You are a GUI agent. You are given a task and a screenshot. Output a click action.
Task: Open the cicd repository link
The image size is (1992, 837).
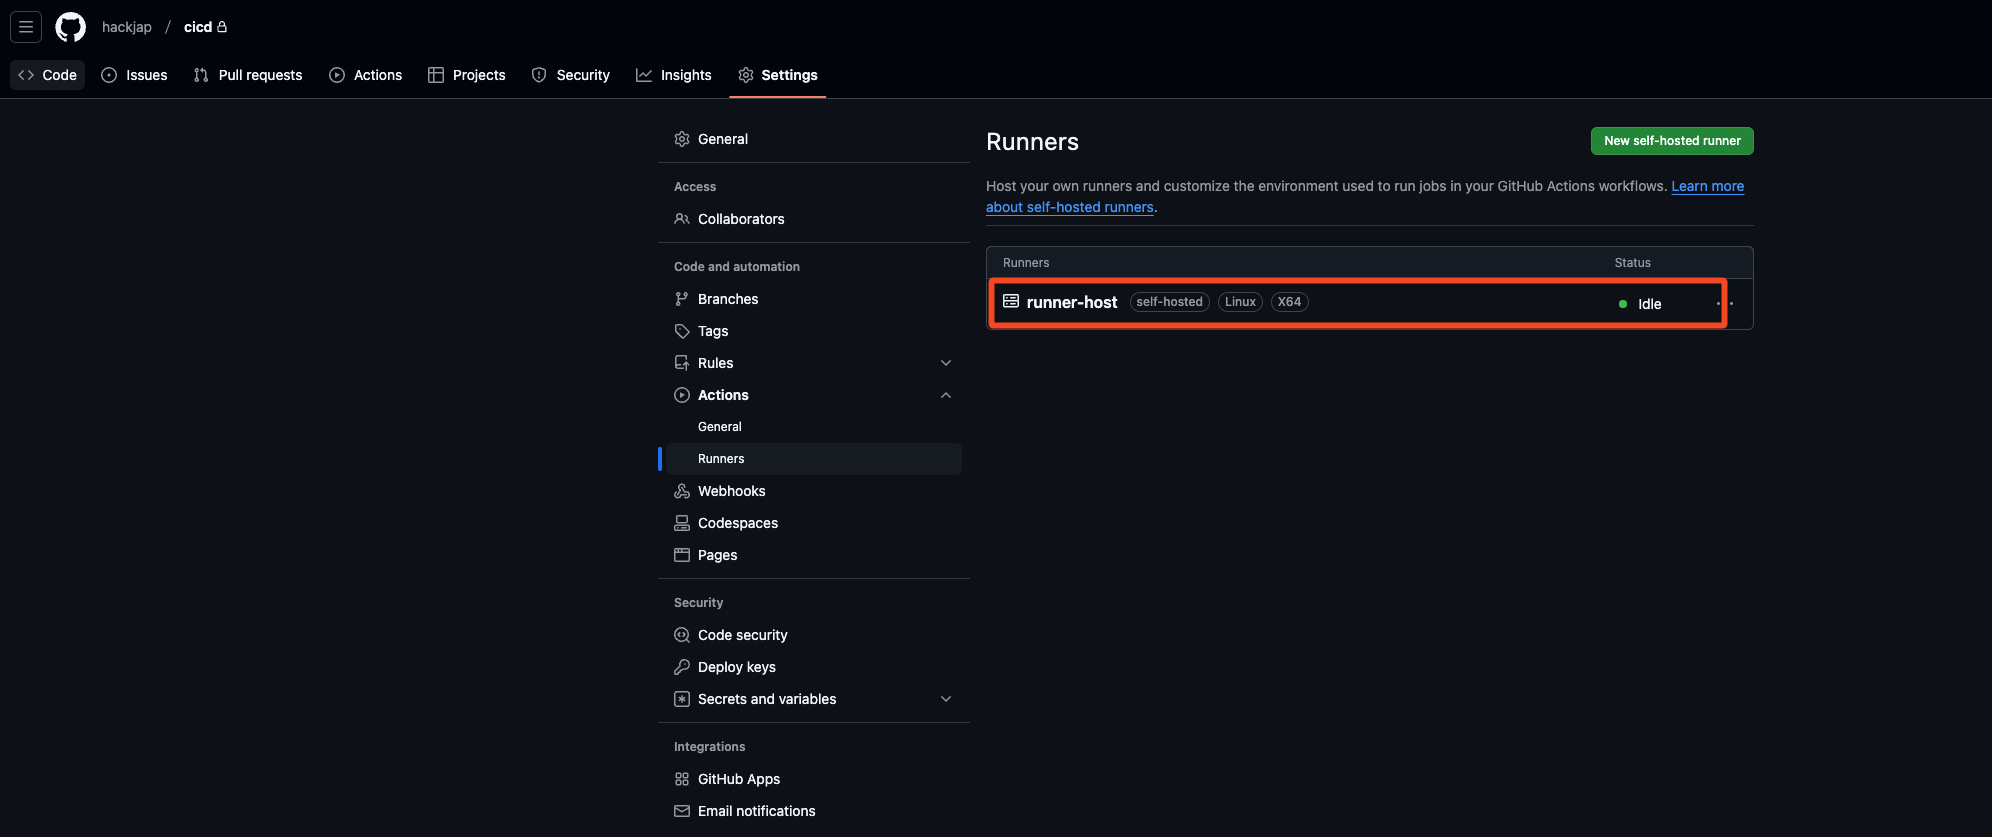pyautogui.click(x=198, y=27)
